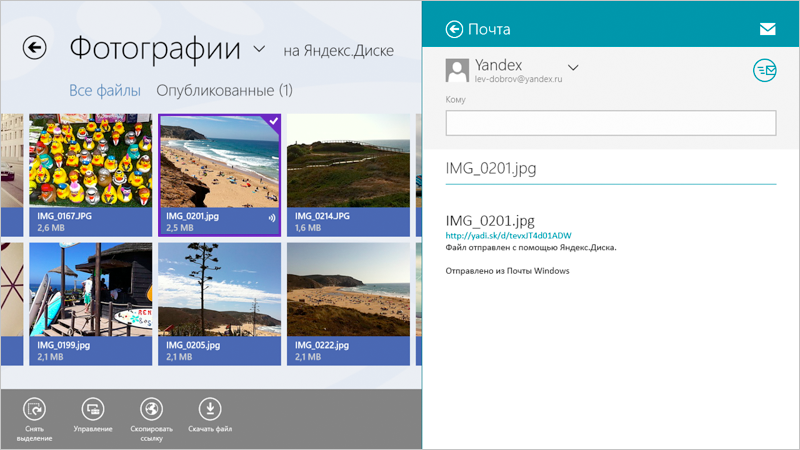Click the text Файл отправлен с помощью Яндекс.Диска
This screenshot has height=450, width=800.
coord(531,248)
